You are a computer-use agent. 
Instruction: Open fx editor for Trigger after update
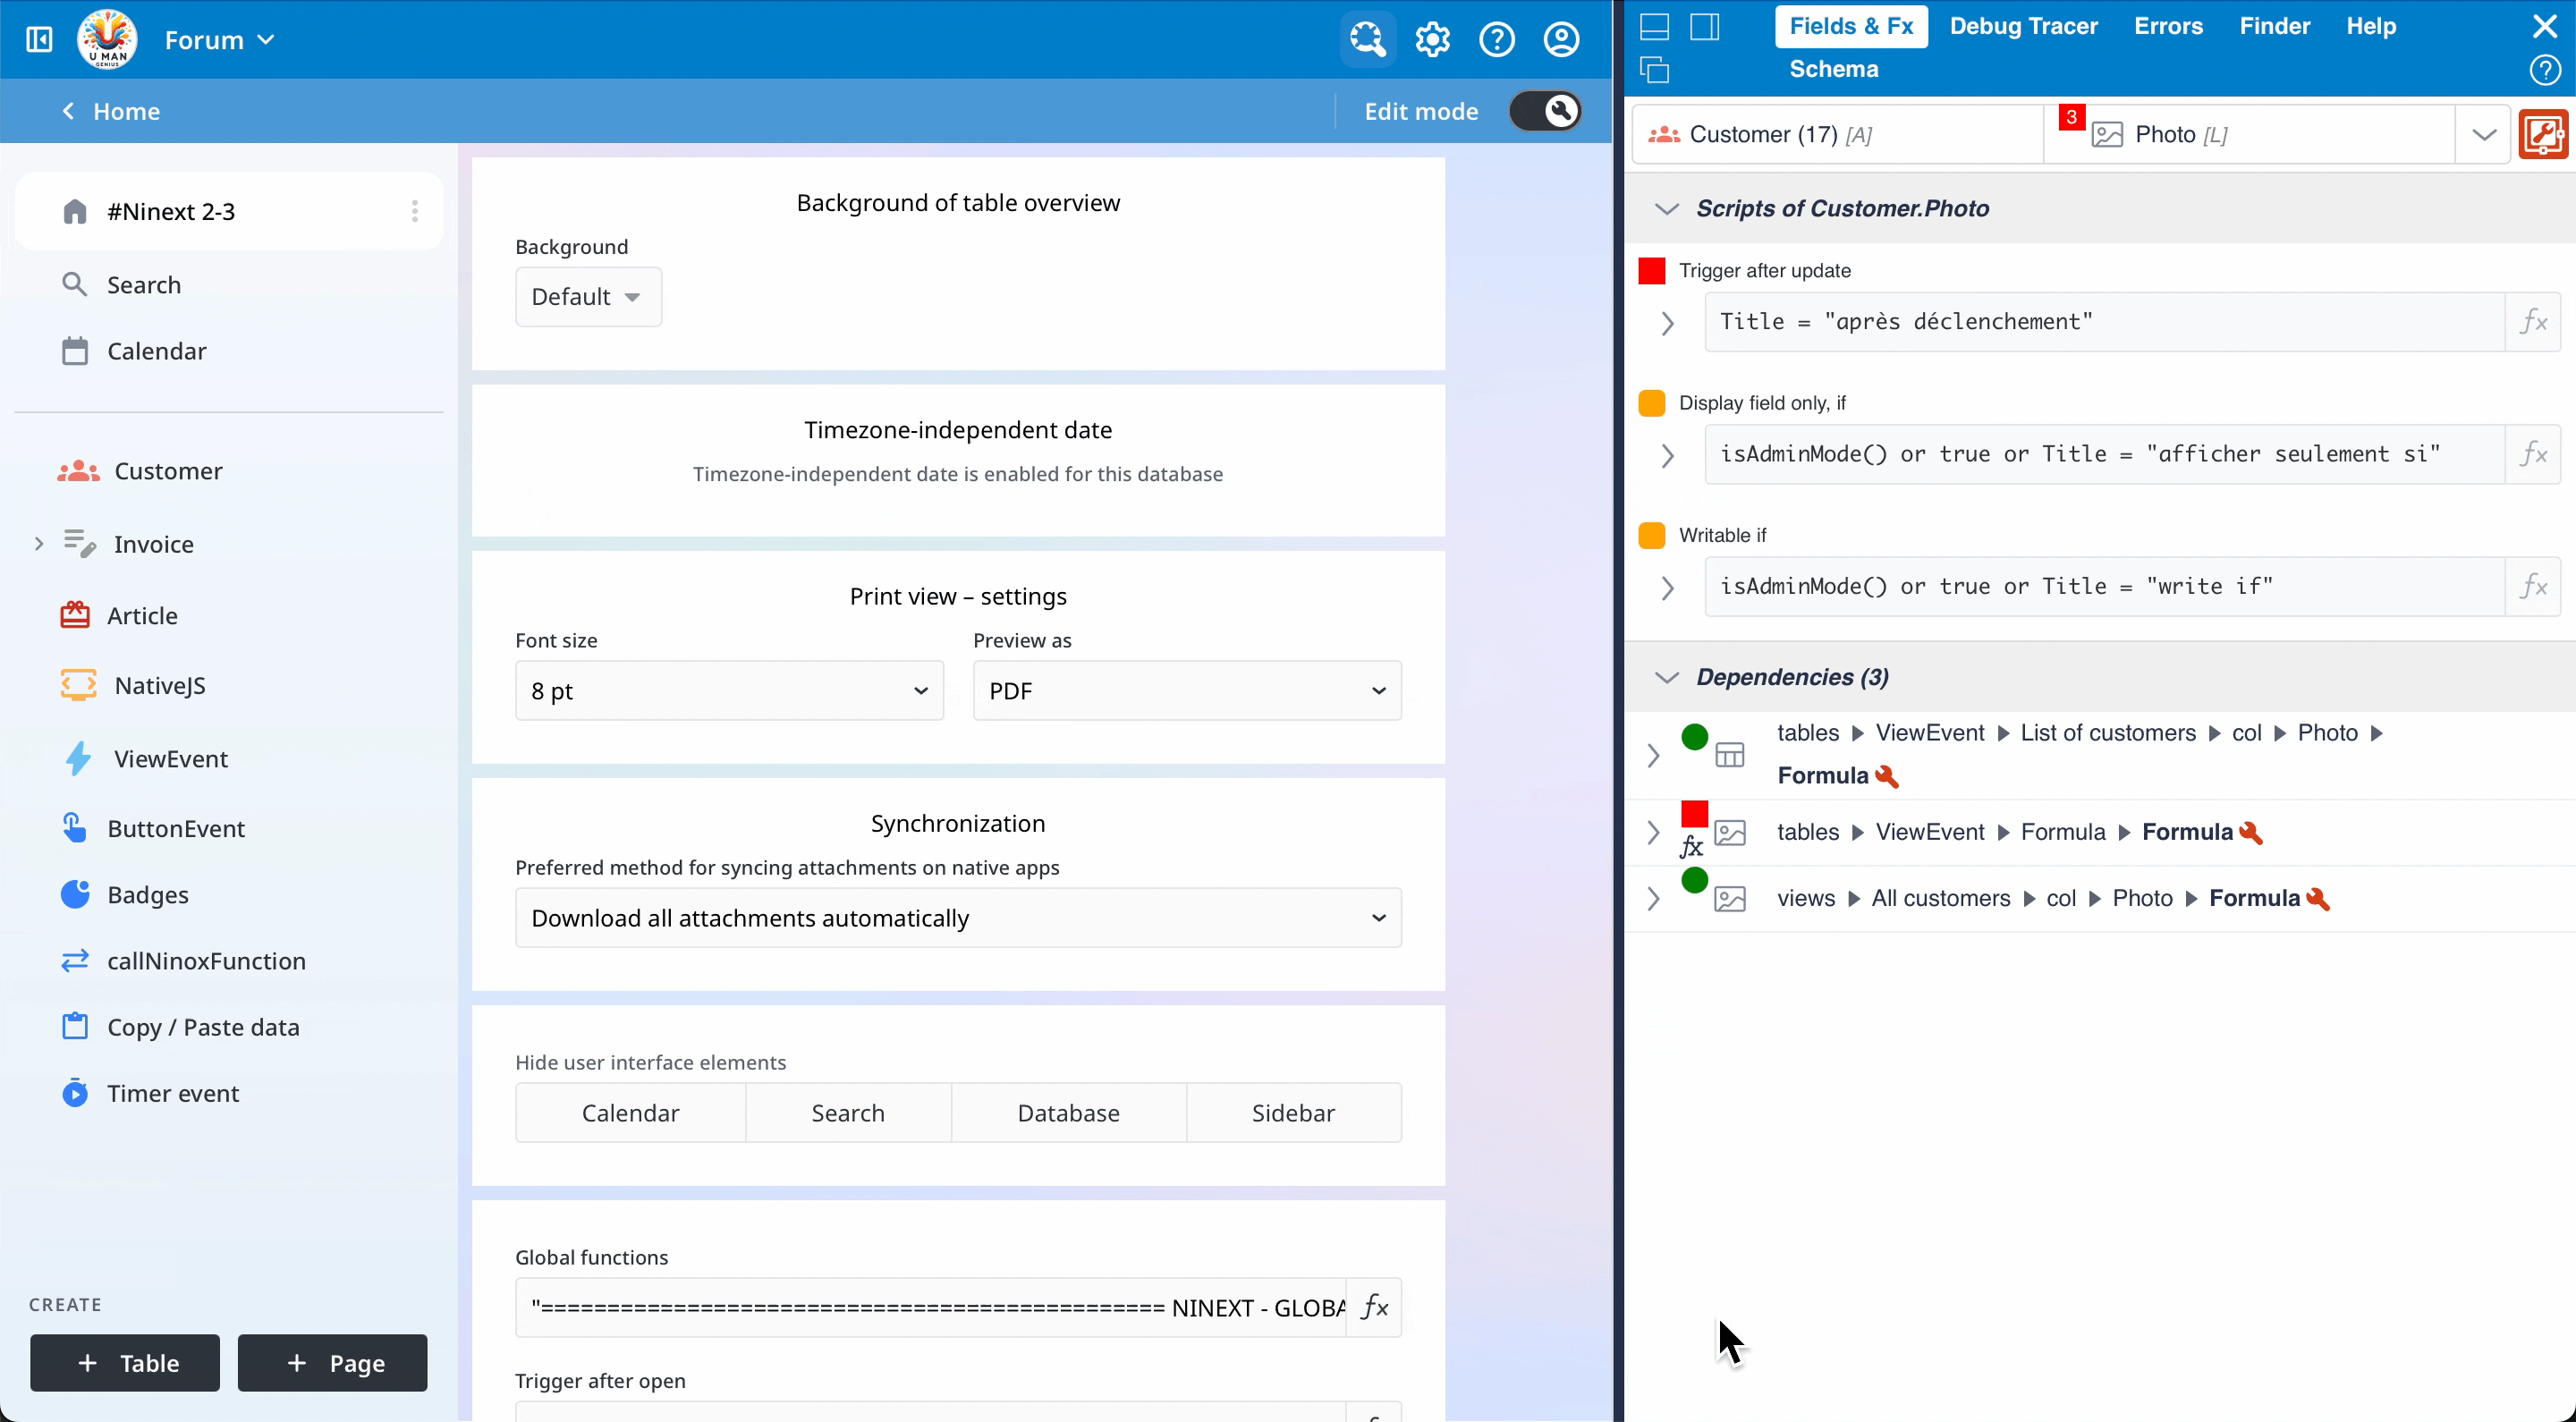tap(2532, 322)
